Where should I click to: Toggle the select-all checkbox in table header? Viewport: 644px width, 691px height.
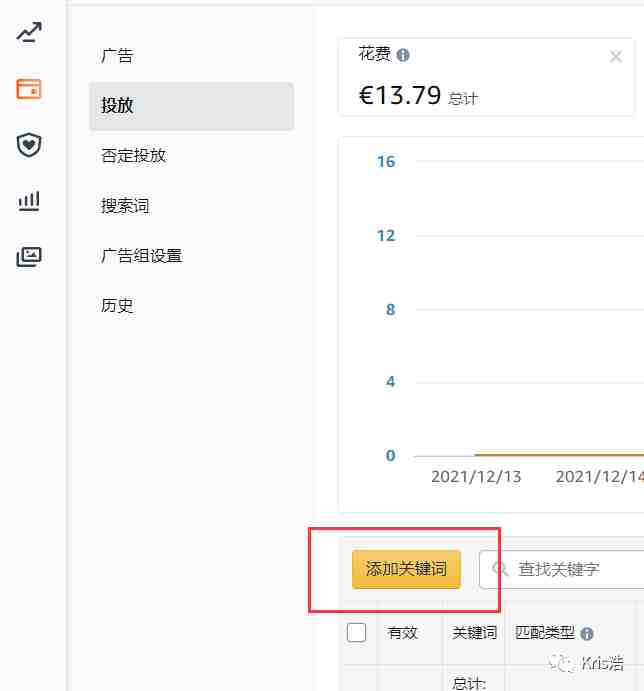(x=356, y=632)
